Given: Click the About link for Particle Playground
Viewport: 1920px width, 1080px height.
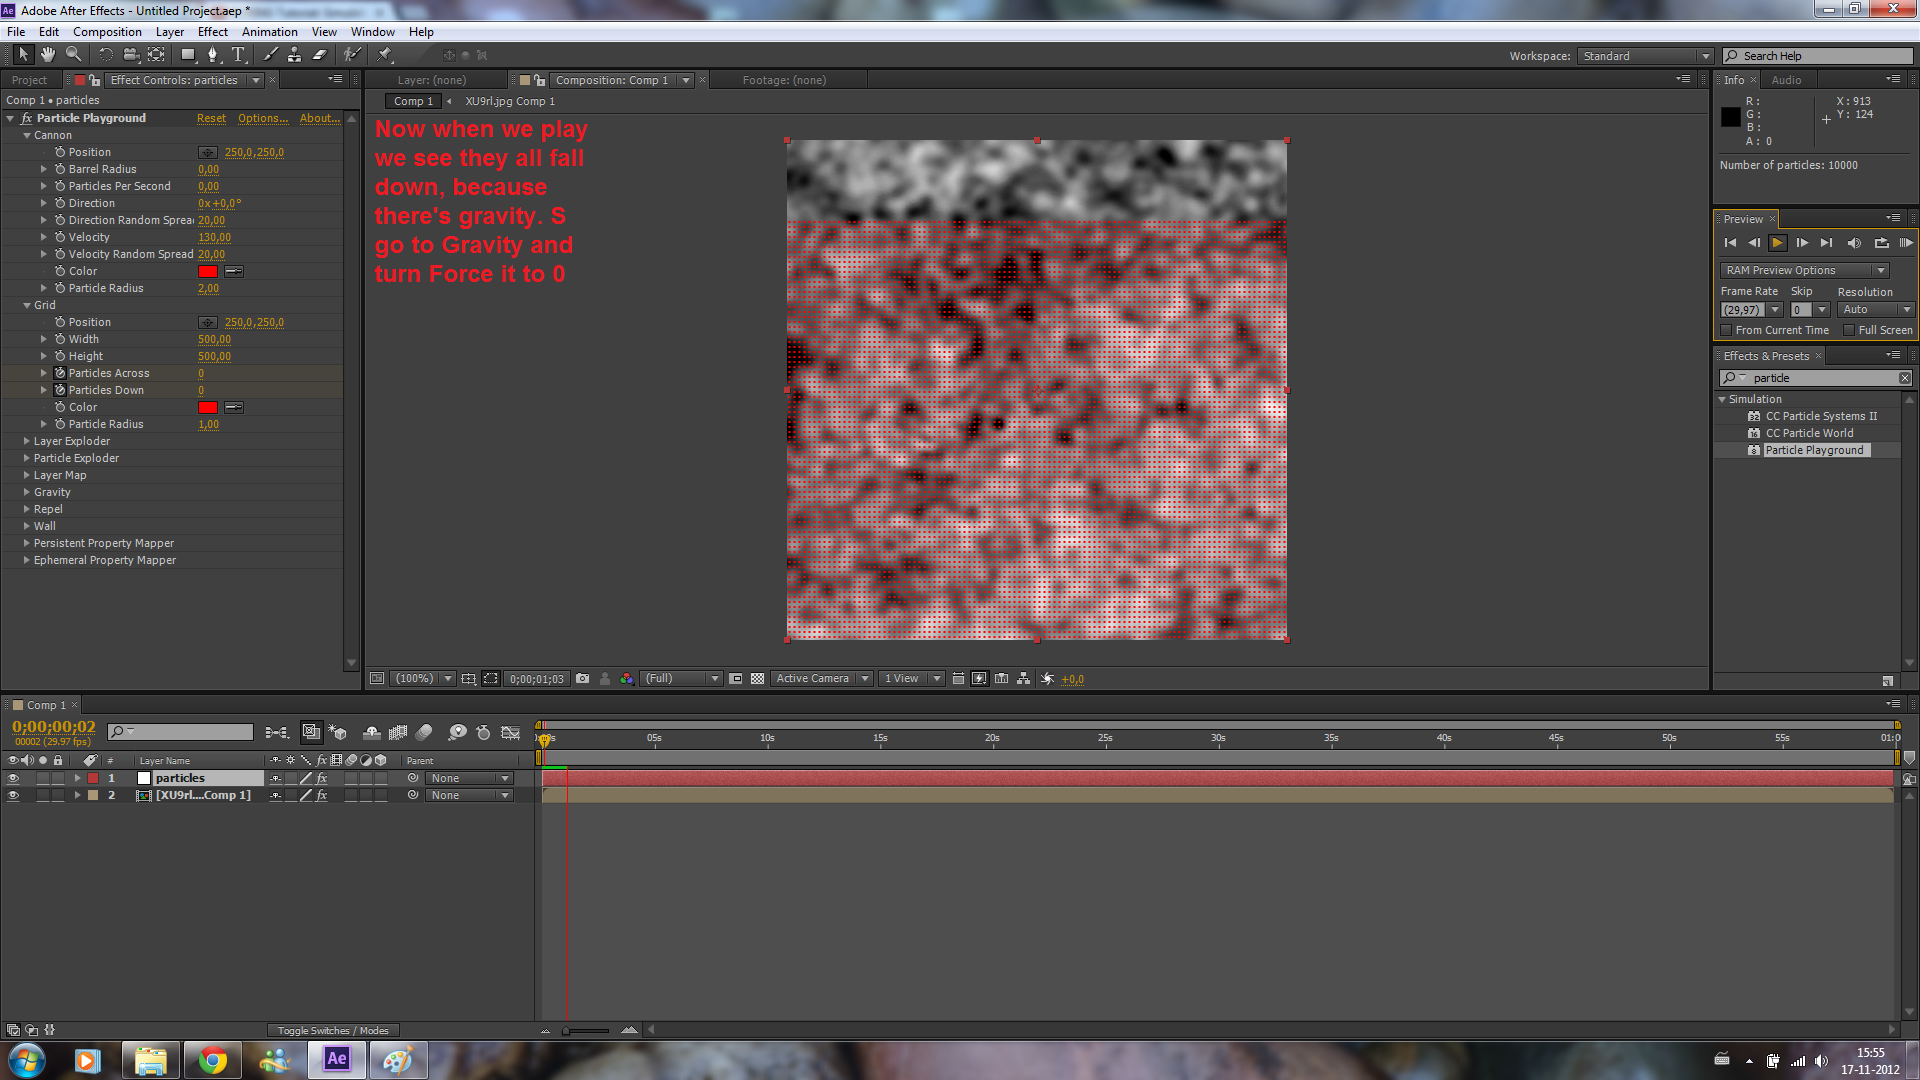Looking at the screenshot, I should pyautogui.click(x=320, y=118).
